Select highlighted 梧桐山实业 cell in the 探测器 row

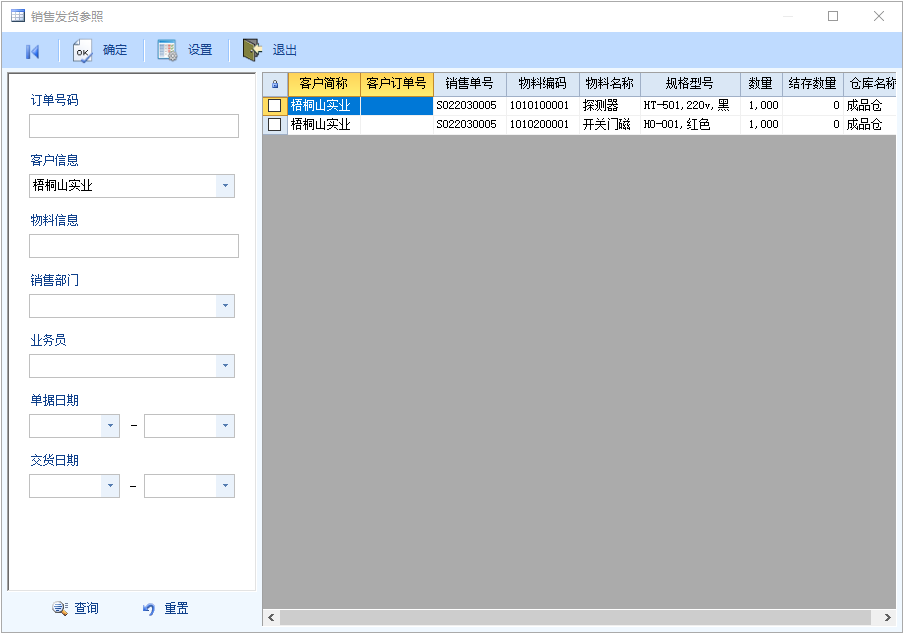324,105
